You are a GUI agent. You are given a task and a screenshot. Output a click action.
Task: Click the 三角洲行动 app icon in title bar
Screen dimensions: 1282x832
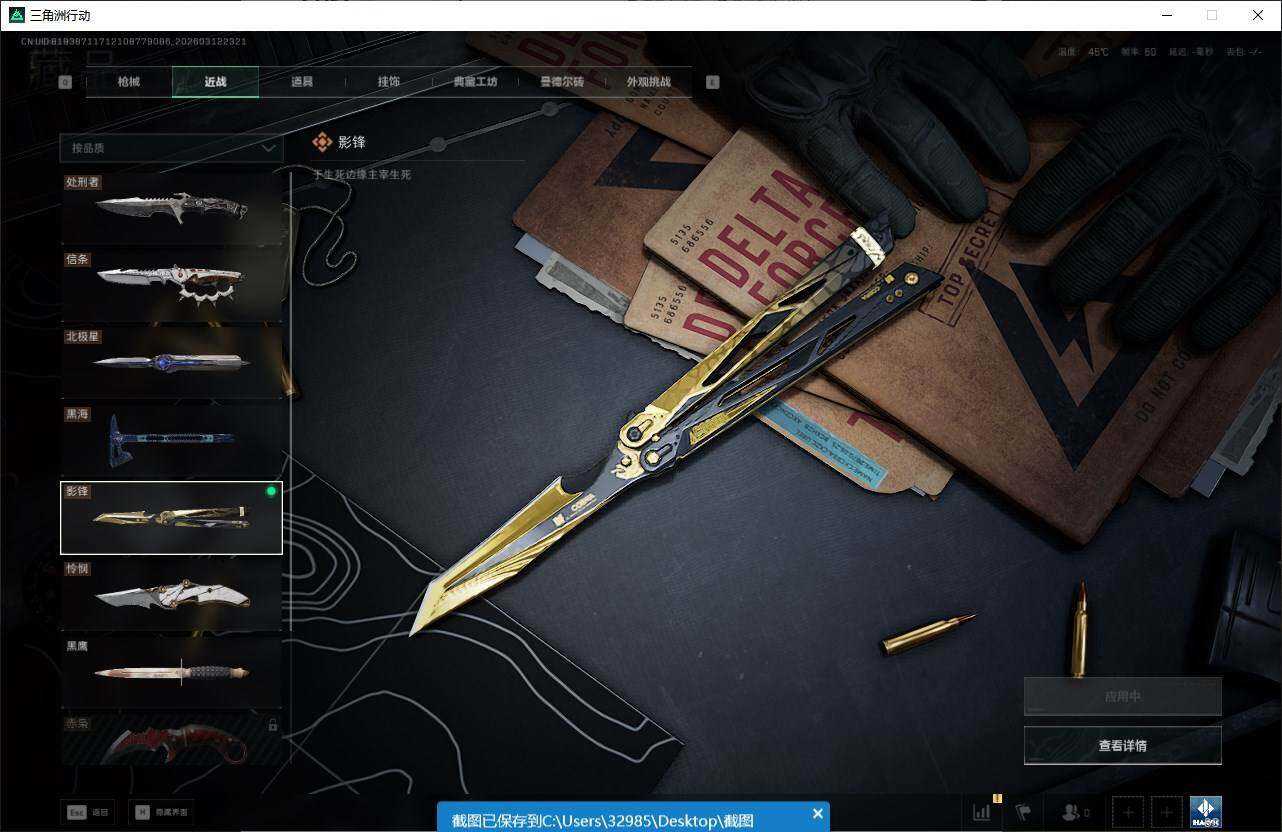17,15
